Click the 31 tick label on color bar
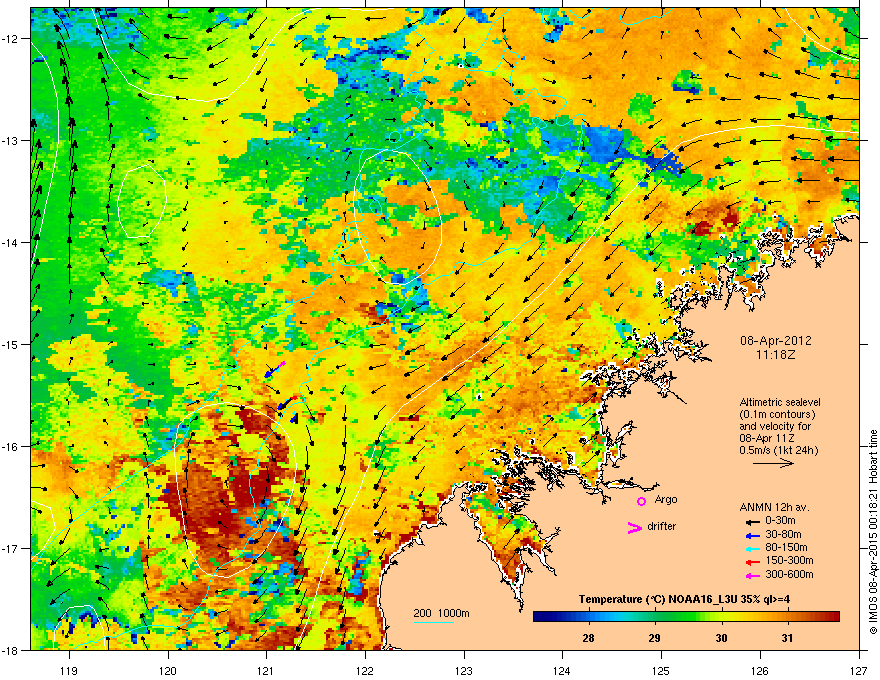This screenshot has height=680, width=880. coord(787,638)
